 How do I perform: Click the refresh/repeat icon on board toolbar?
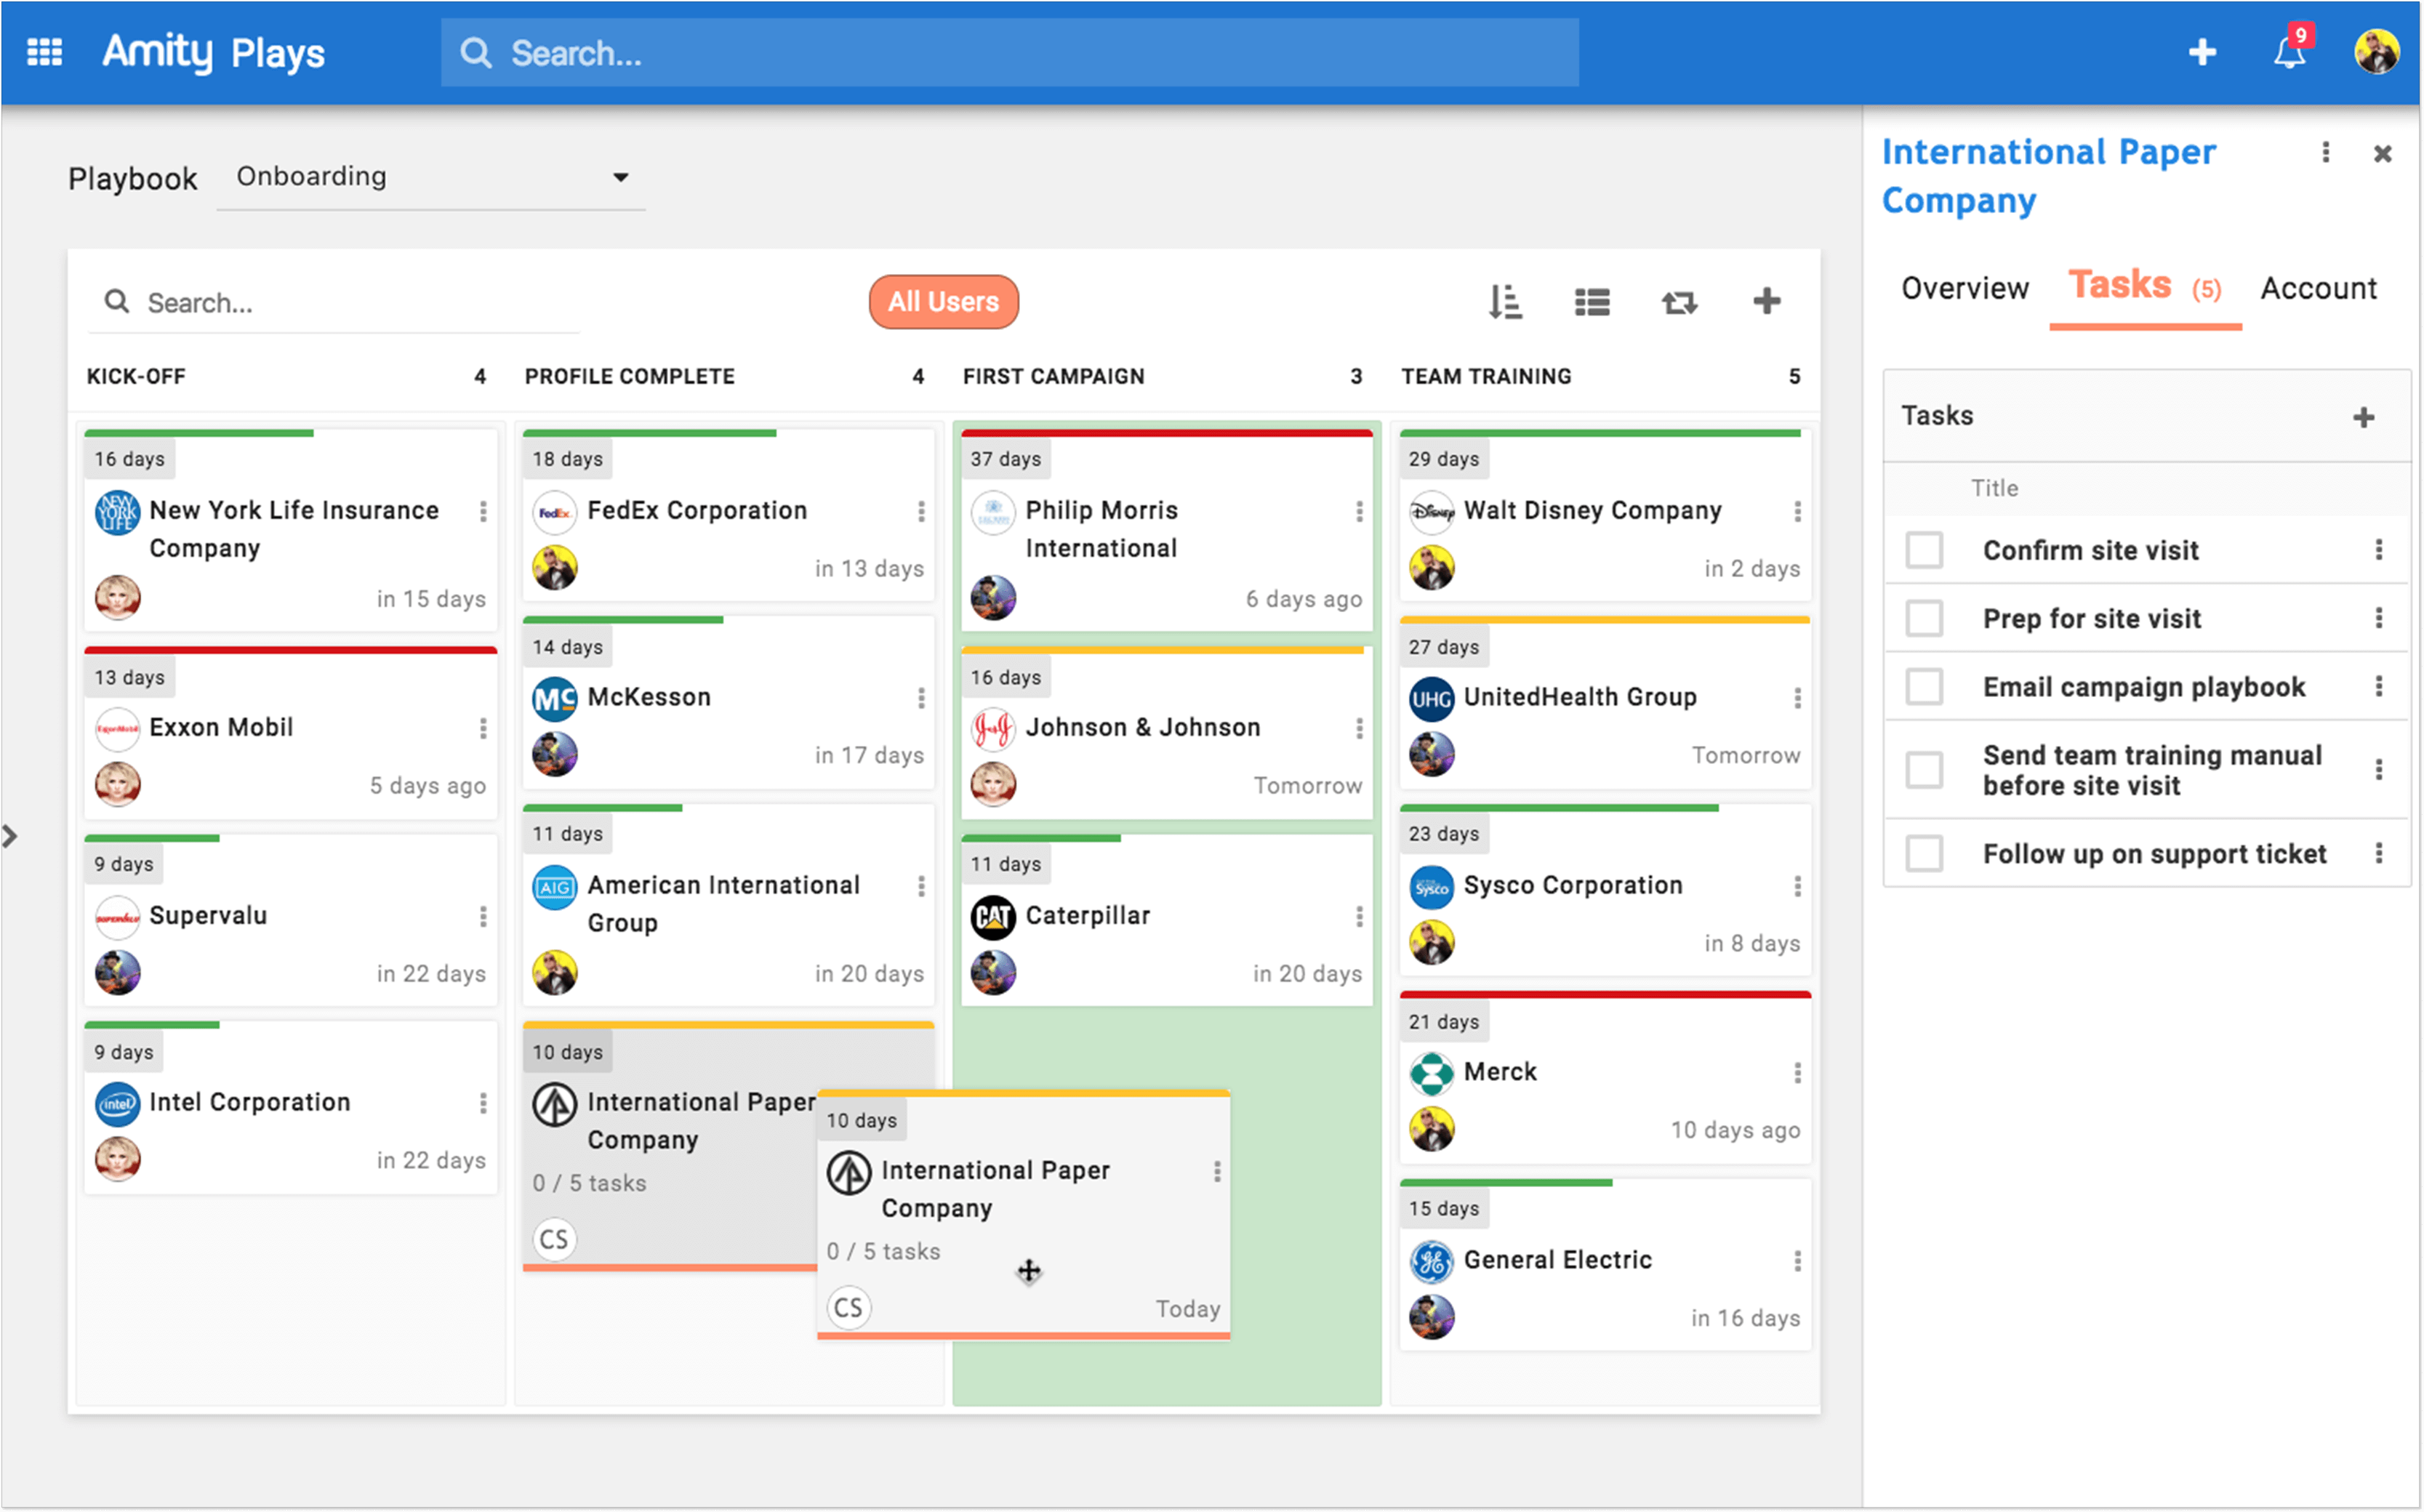click(x=1679, y=302)
